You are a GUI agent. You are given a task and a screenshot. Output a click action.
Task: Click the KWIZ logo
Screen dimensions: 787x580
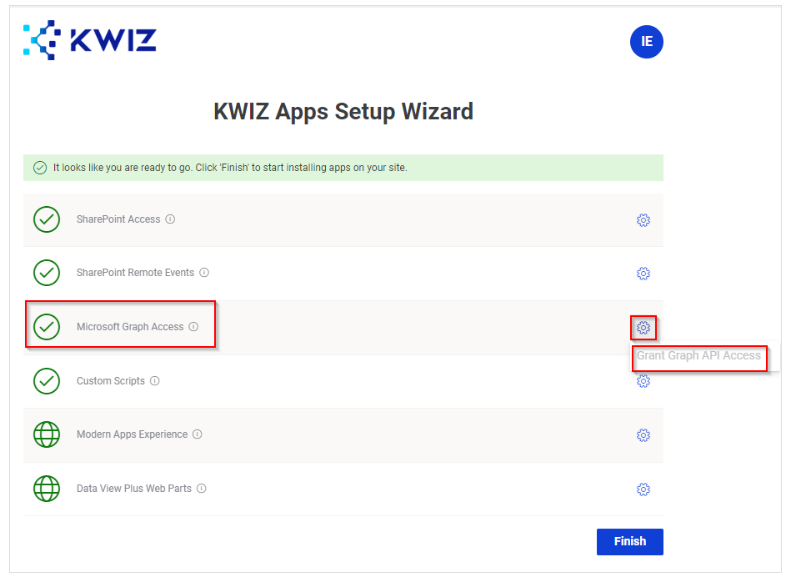click(90, 40)
